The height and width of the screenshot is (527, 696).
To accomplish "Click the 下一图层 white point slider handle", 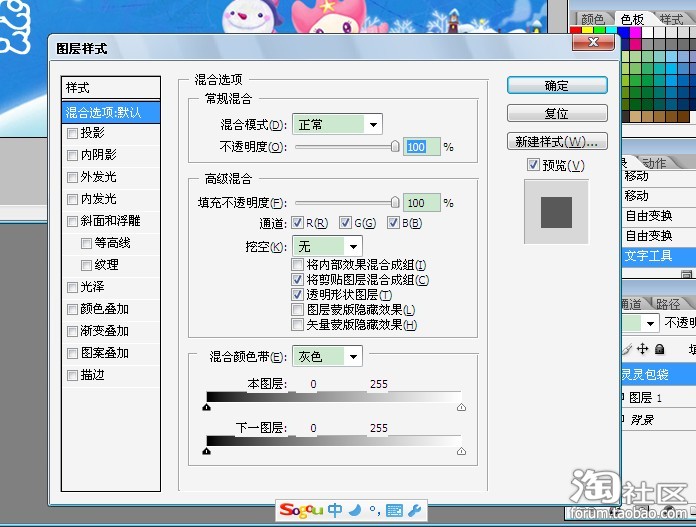I will (x=462, y=451).
